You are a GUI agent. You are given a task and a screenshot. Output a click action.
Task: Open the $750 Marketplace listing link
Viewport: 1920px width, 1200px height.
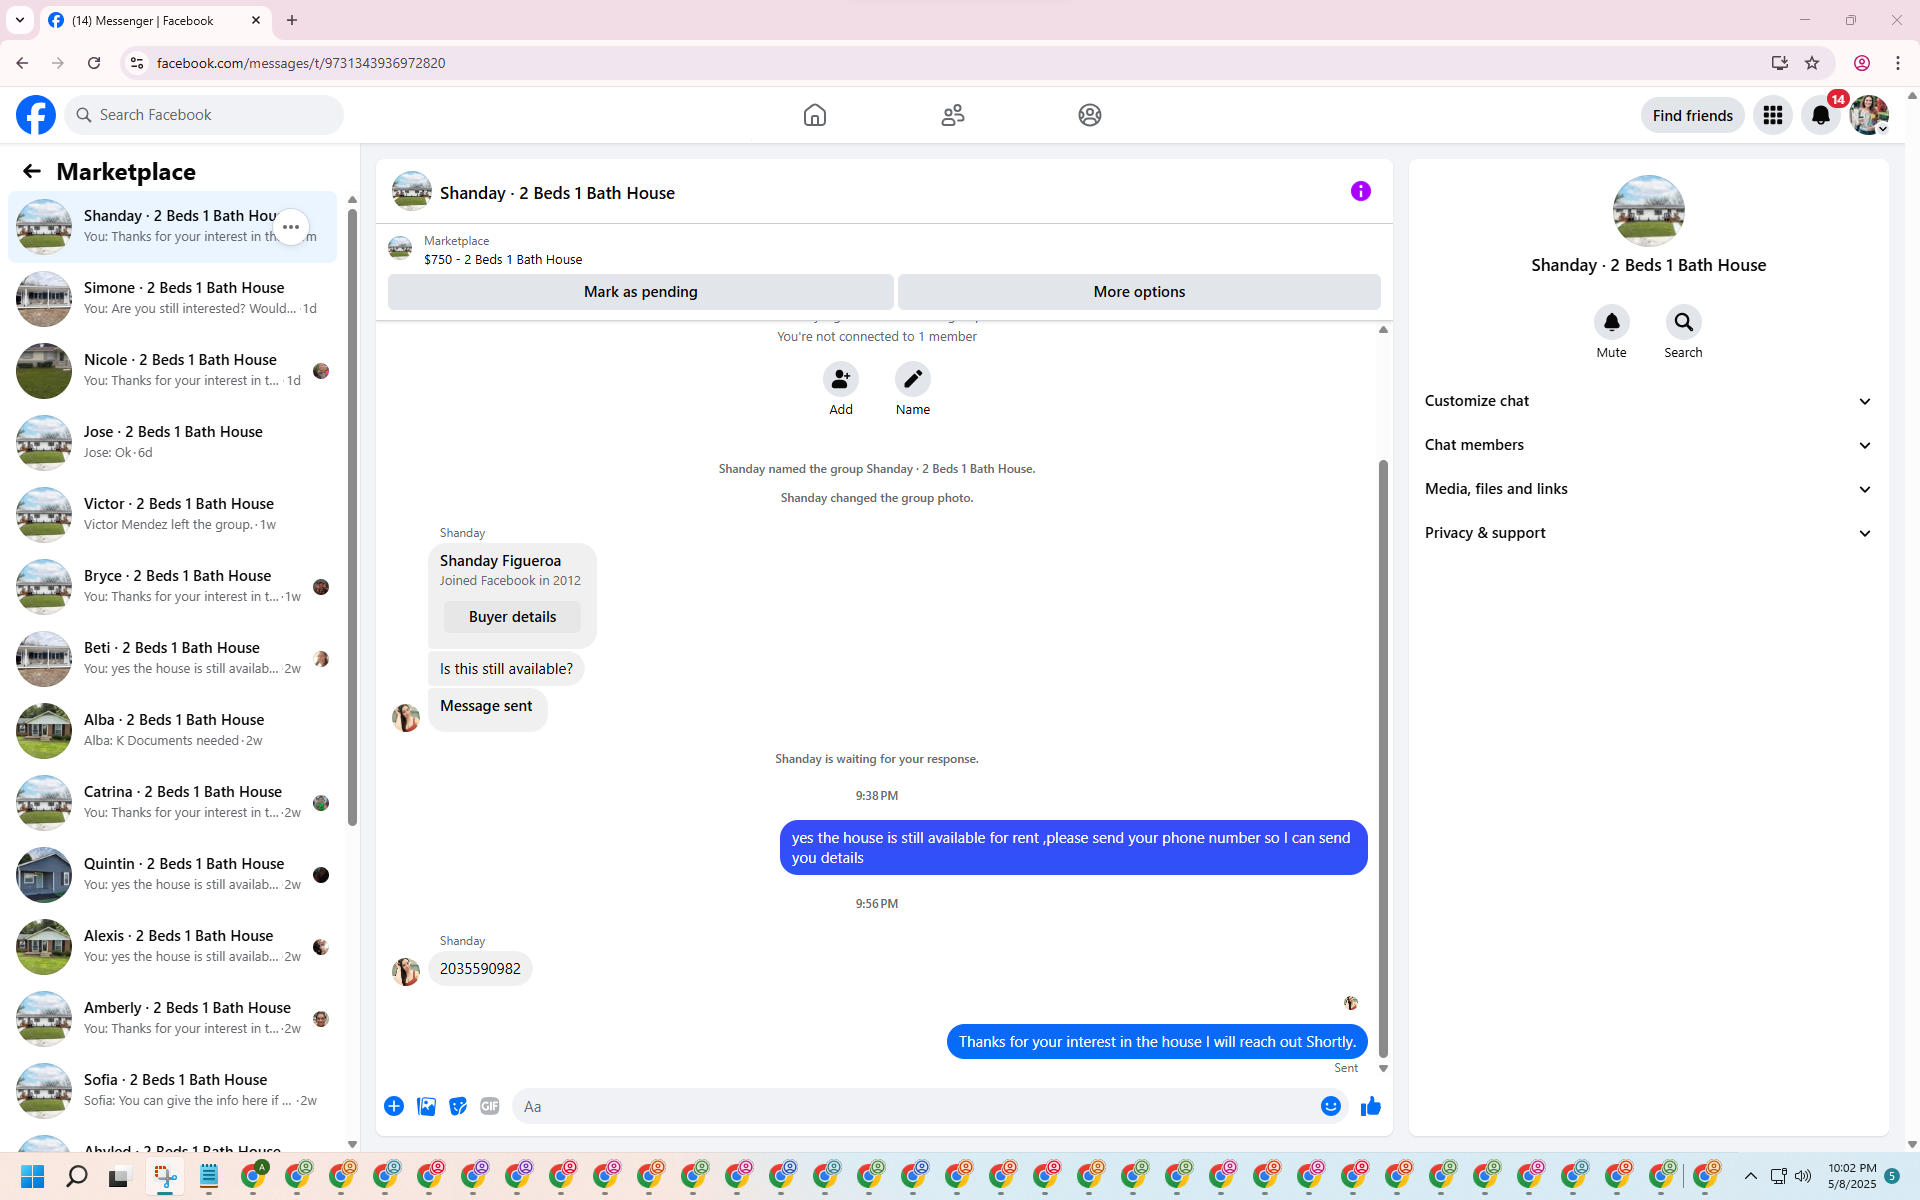point(503,259)
